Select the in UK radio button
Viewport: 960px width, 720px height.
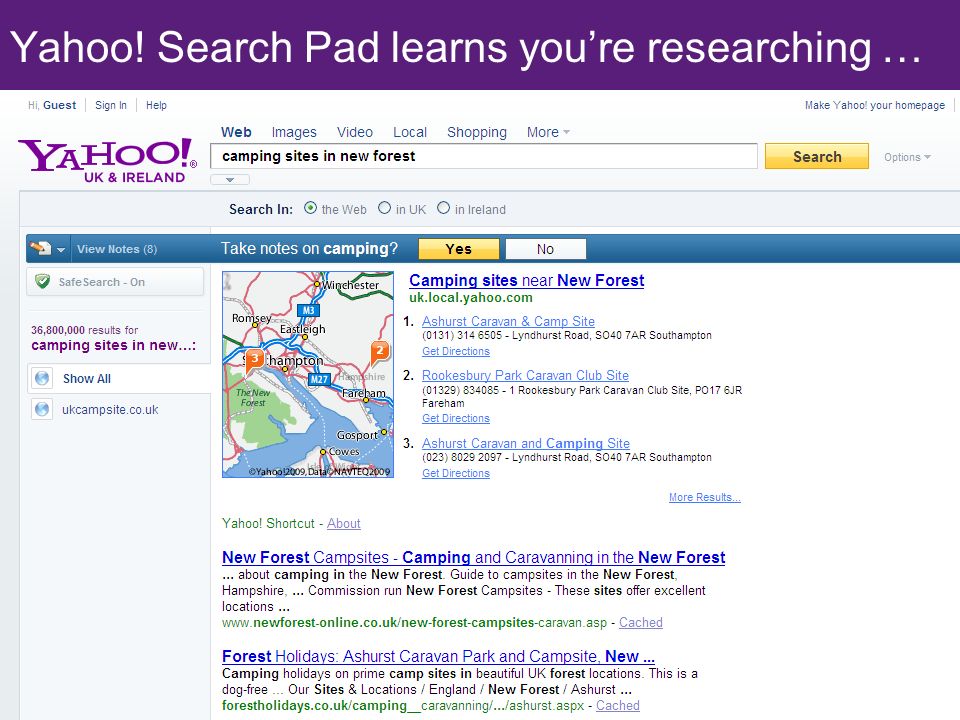[384, 208]
